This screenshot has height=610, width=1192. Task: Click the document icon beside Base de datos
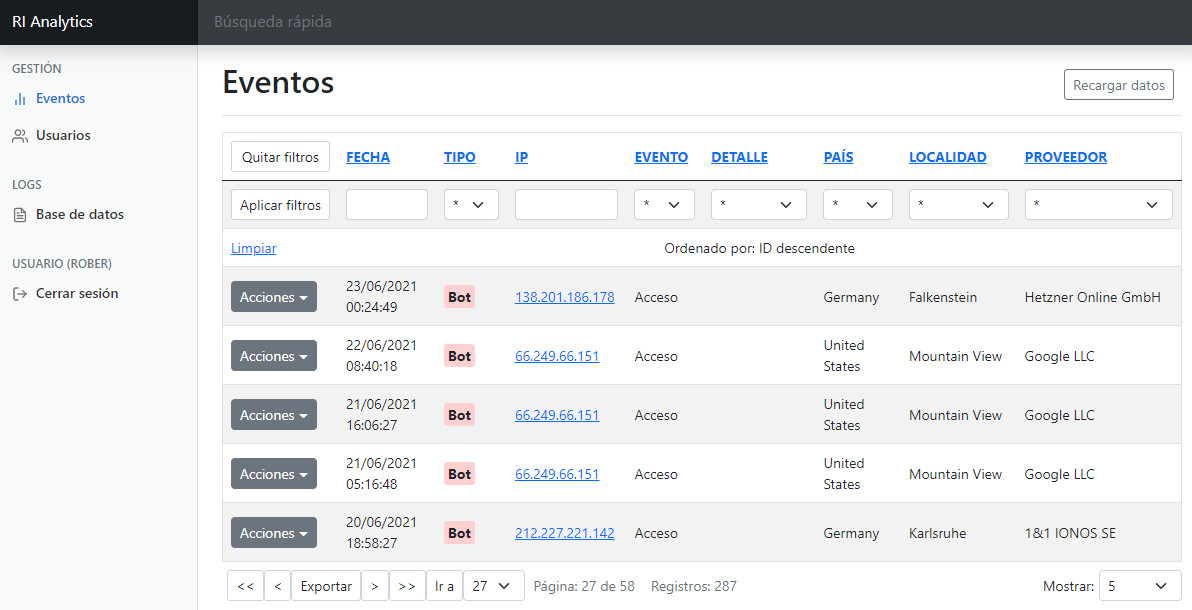19,214
